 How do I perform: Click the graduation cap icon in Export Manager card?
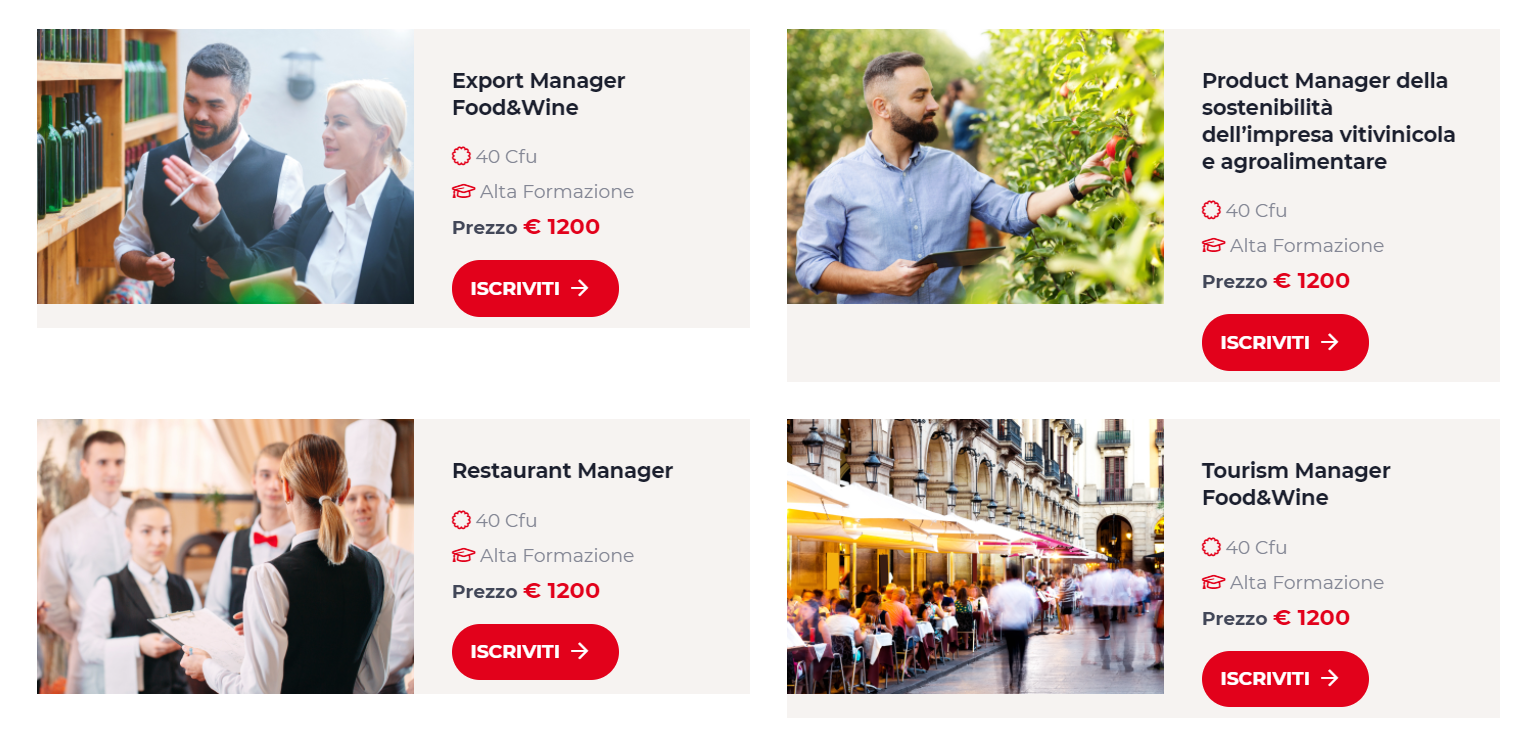tap(463, 191)
